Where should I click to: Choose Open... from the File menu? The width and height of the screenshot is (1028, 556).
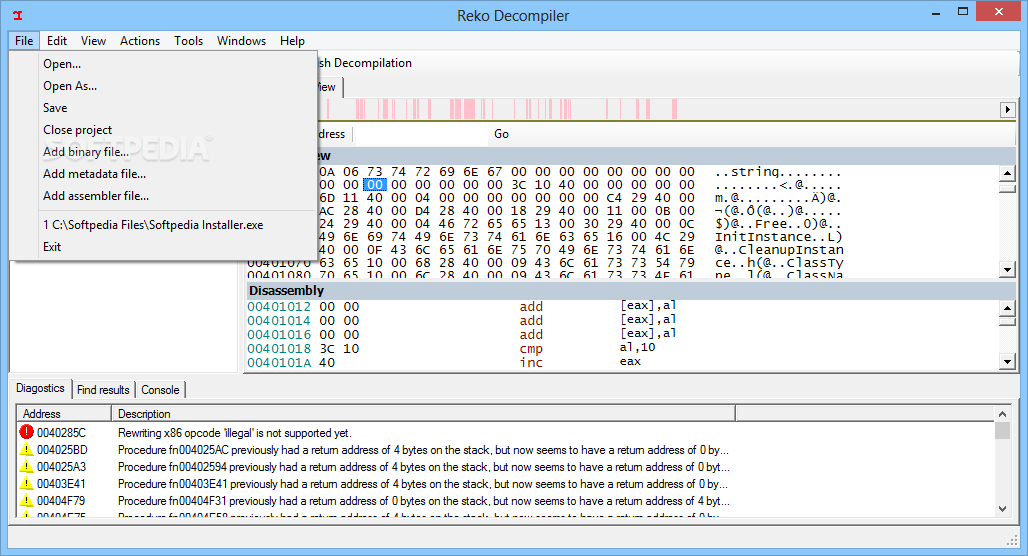point(164,64)
